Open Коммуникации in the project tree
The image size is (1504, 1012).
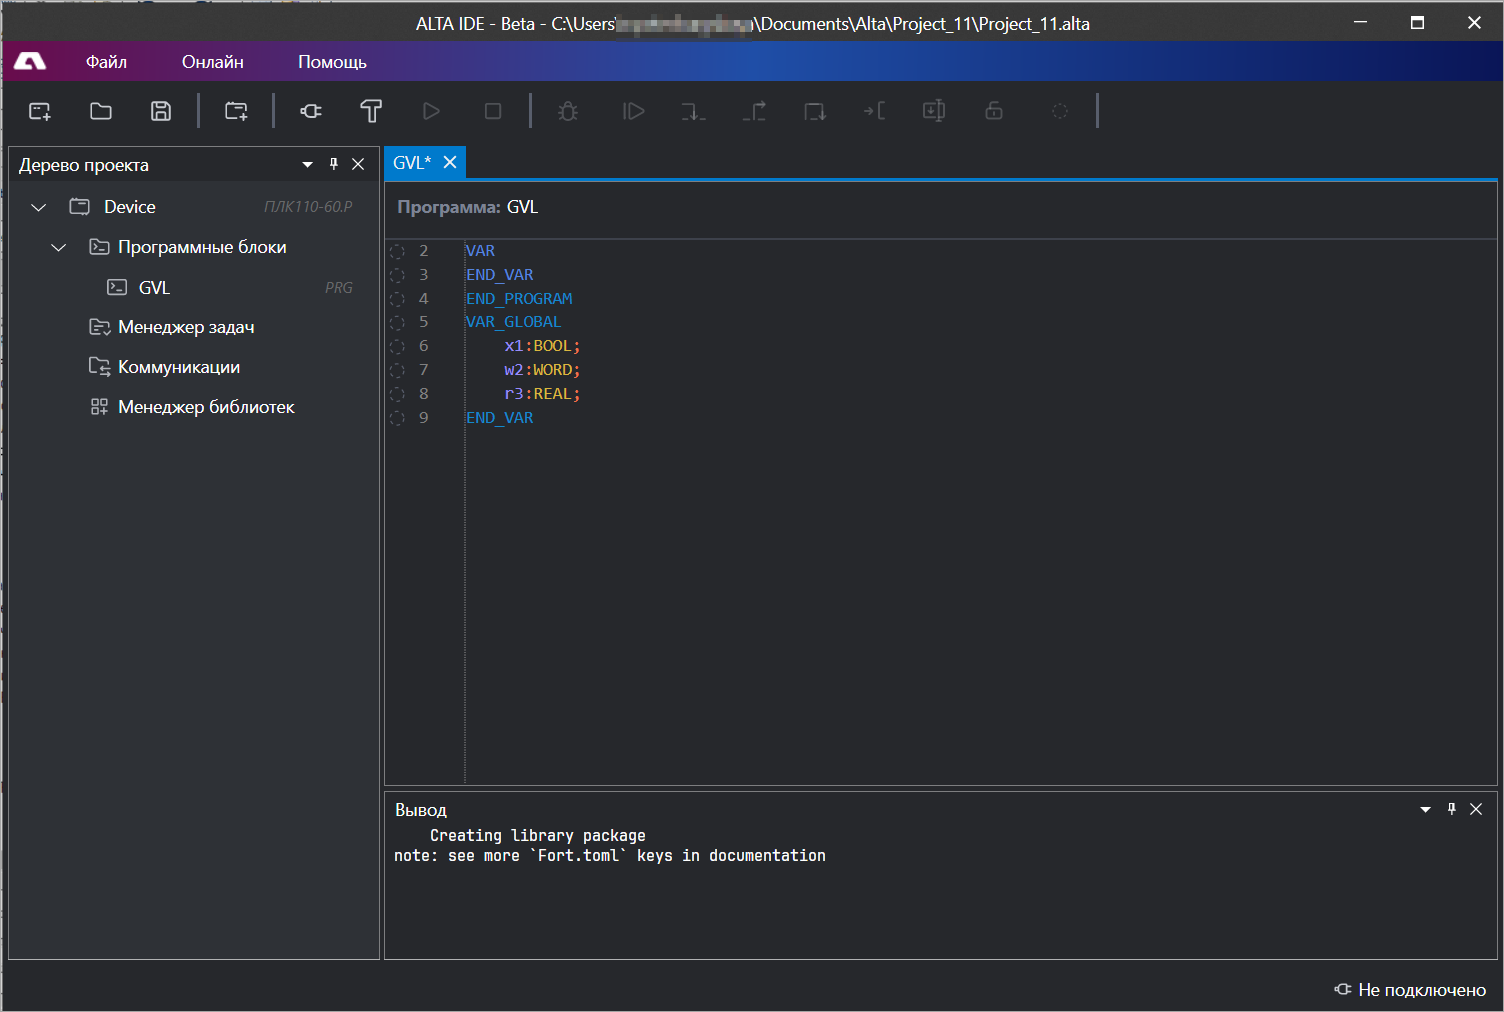[179, 367]
